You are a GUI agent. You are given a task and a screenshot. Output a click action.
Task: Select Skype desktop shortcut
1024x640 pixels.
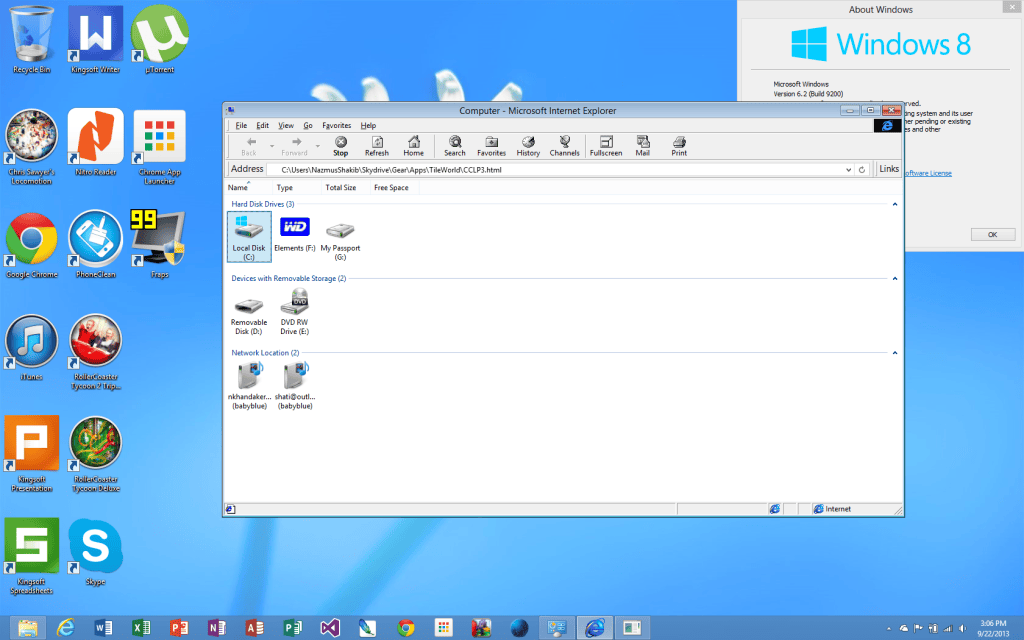click(x=95, y=552)
